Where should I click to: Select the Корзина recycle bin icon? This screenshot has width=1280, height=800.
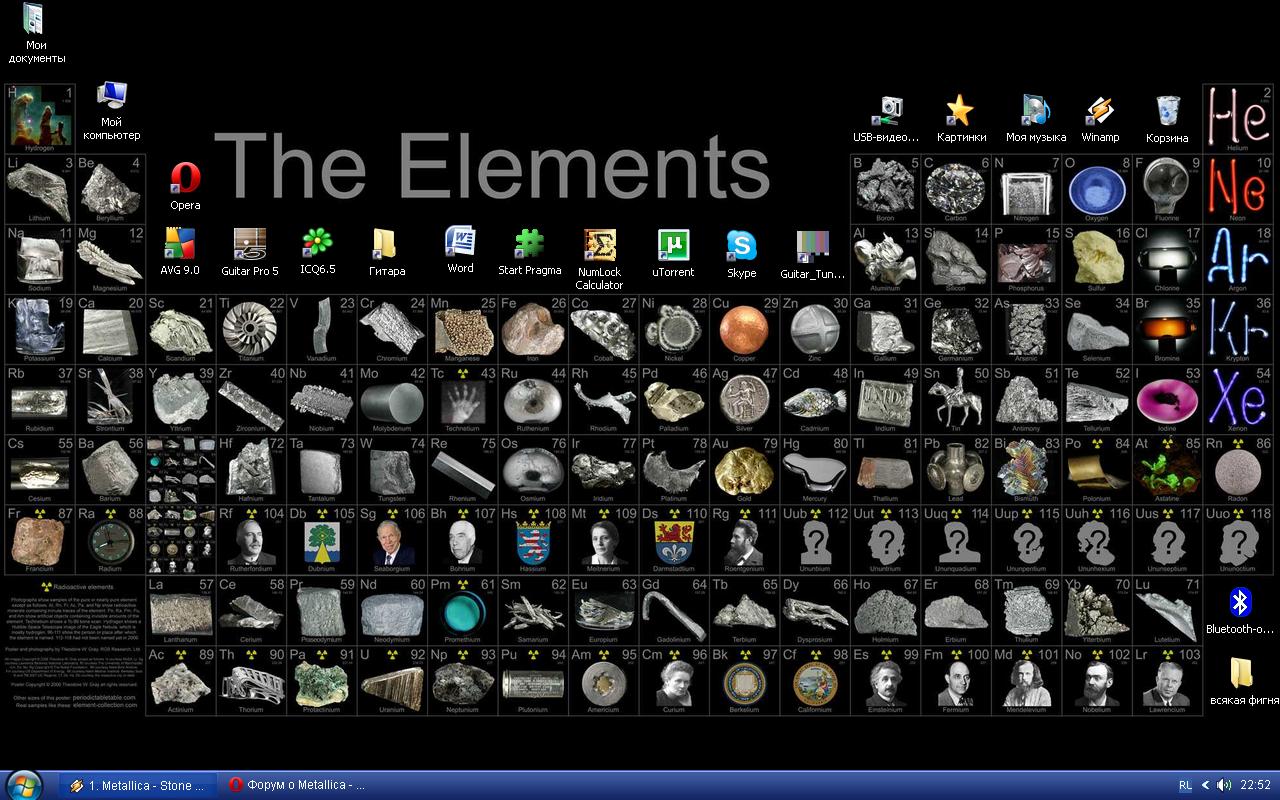click(1167, 111)
